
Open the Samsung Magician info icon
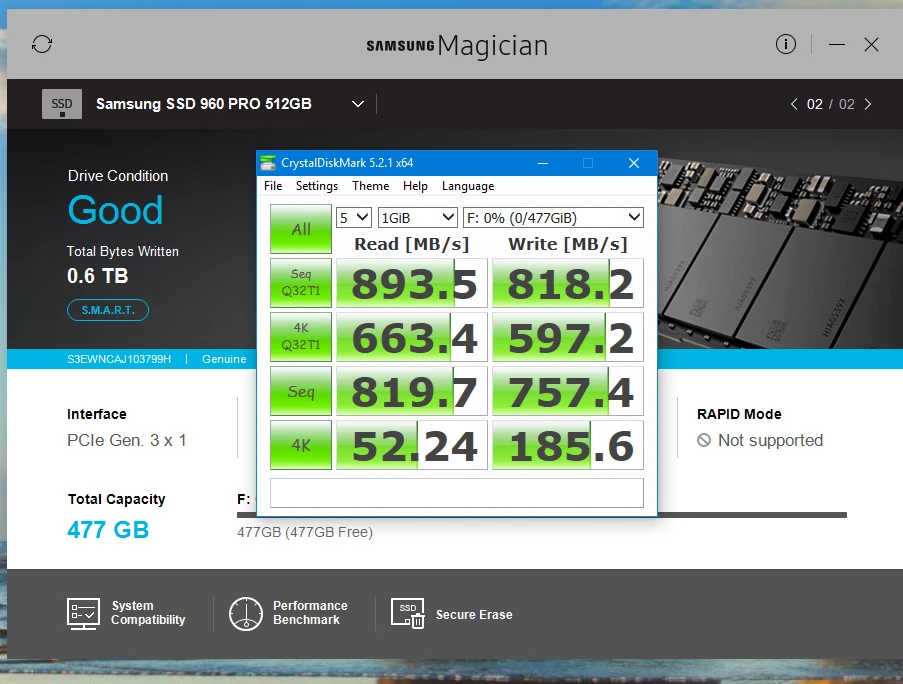(x=786, y=44)
